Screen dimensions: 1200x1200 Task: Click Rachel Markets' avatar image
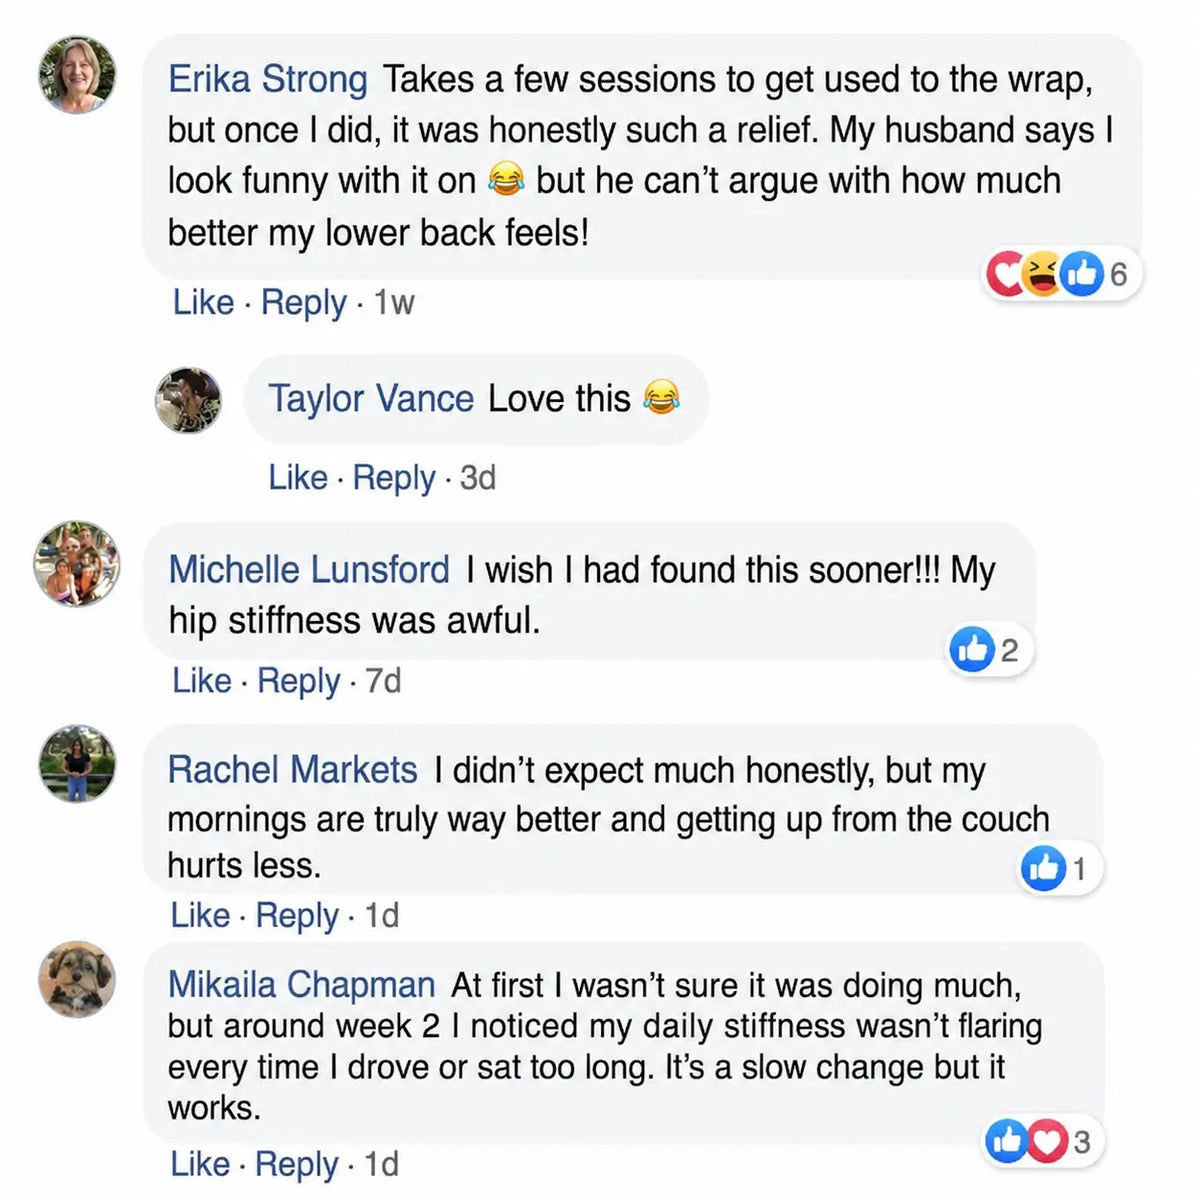pos(77,764)
